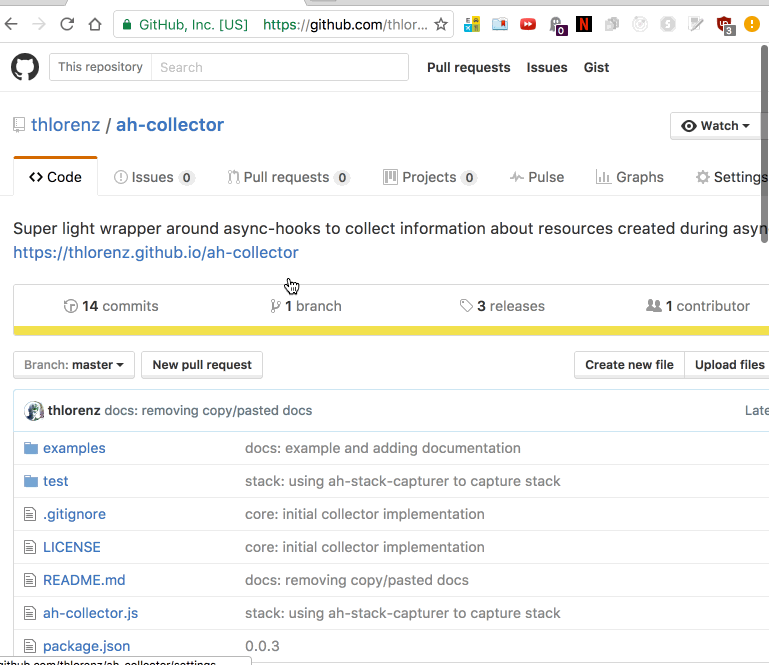Open the ah-collector.js file
Image resolution: width=769 pixels, height=665 pixels.
click(x=90, y=613)
